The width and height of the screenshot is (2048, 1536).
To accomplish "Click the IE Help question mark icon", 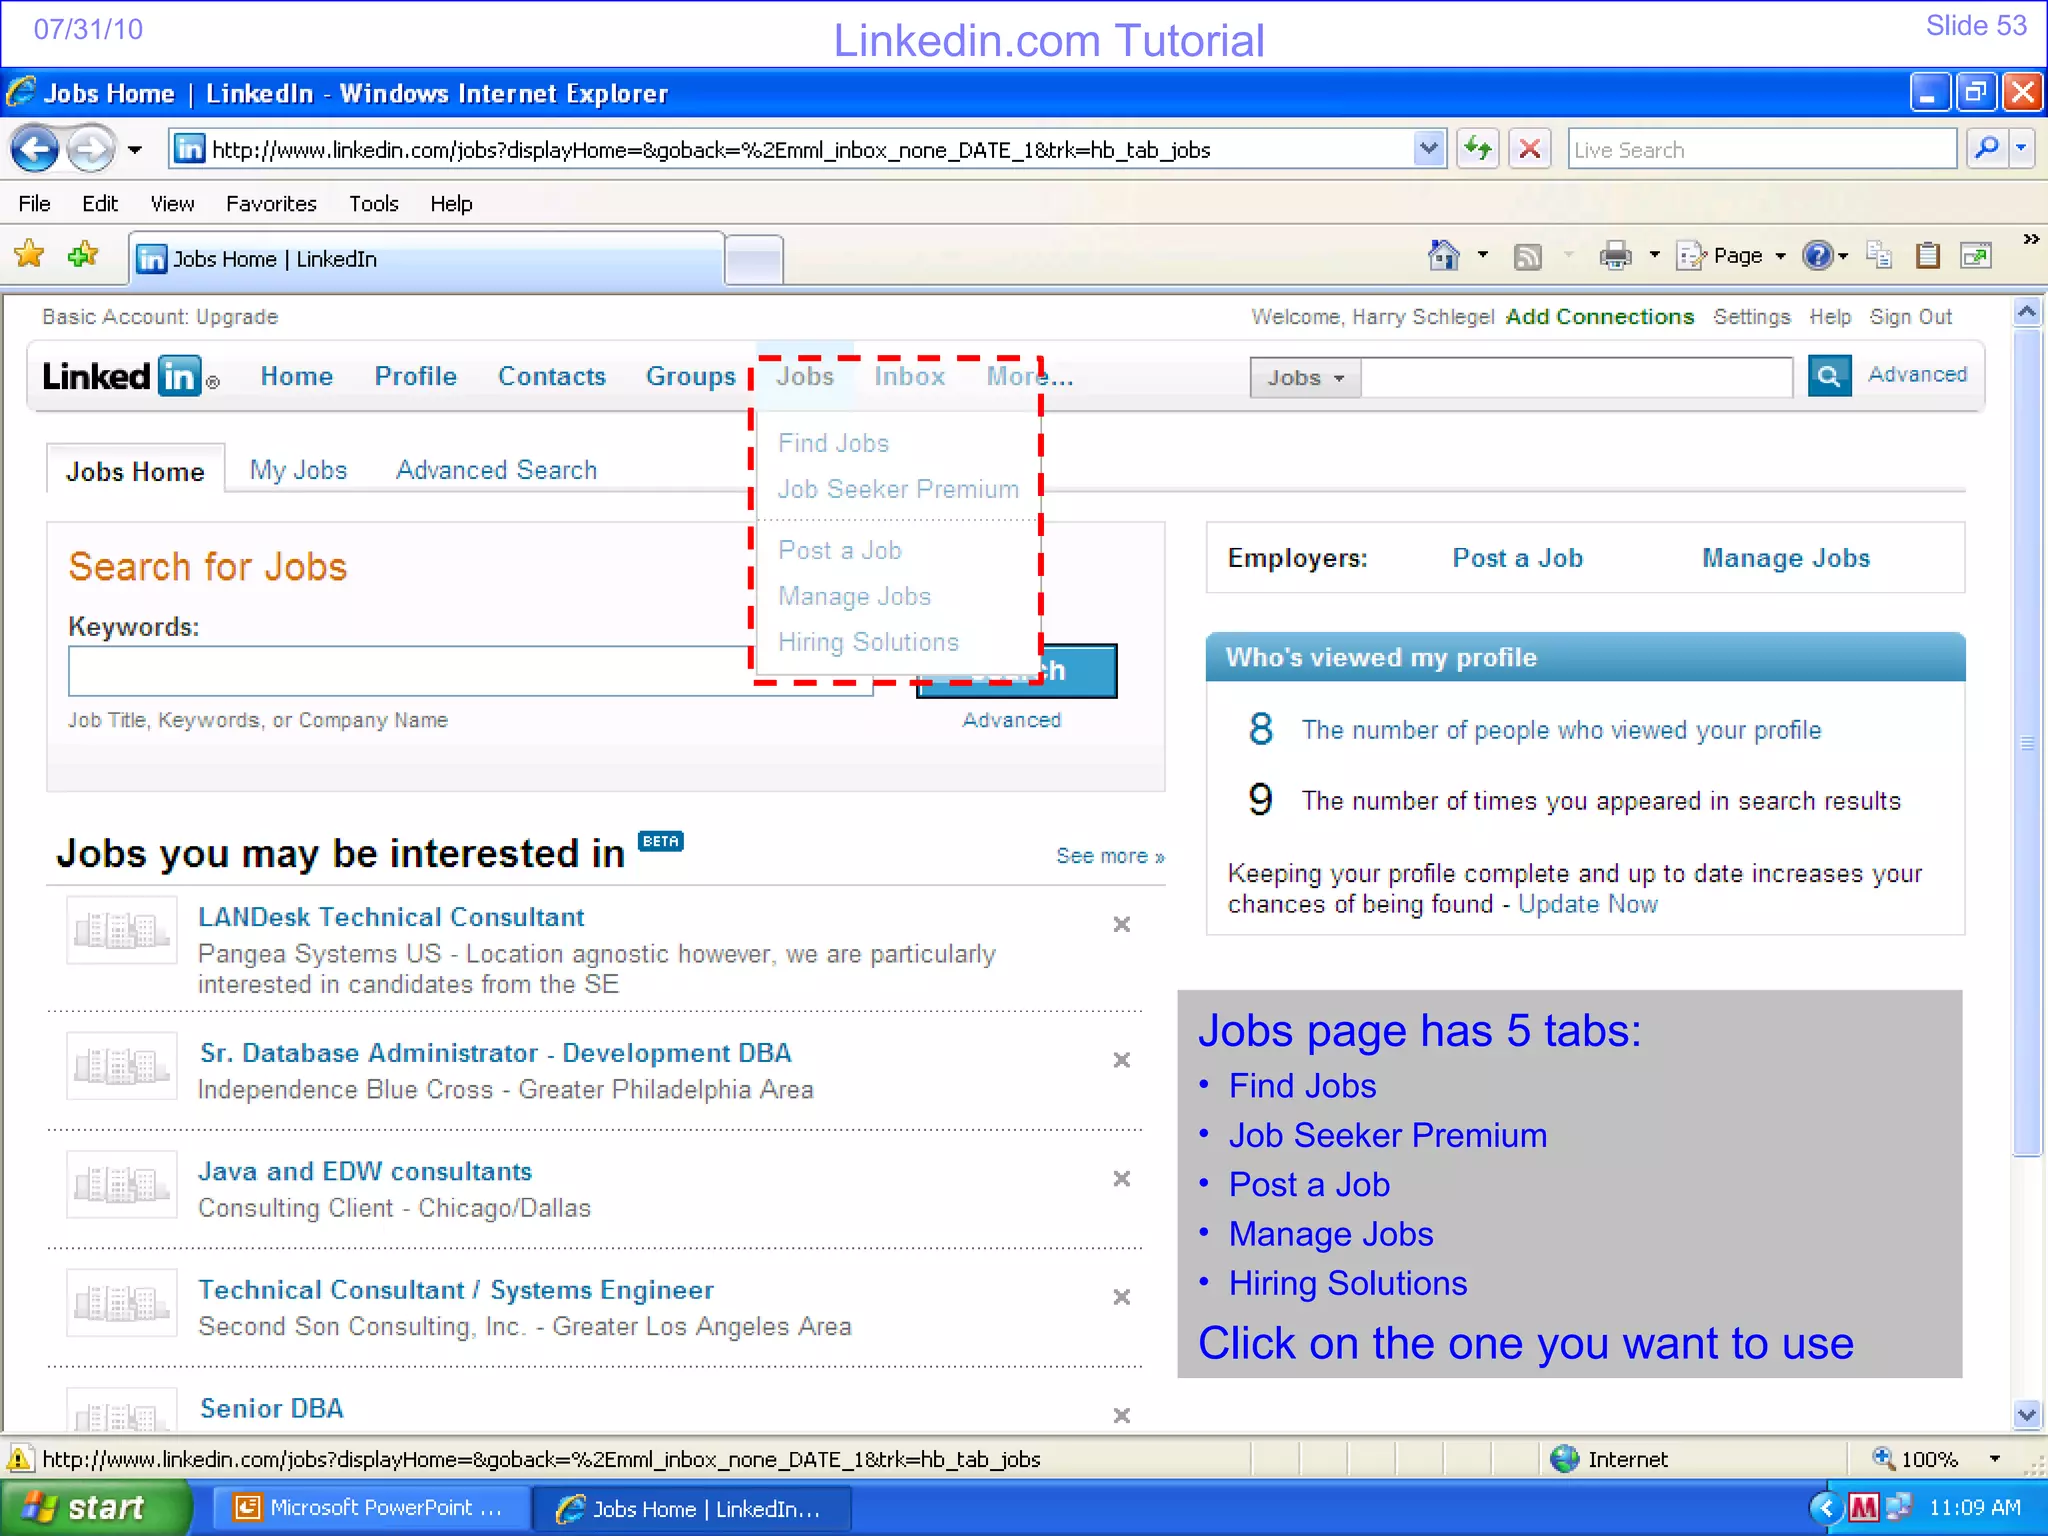I will coord(1817,256).
